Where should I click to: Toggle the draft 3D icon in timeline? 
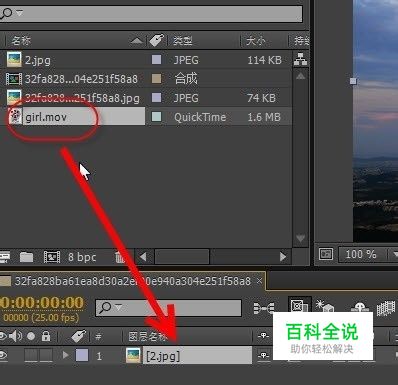click(x=325, y=306)
